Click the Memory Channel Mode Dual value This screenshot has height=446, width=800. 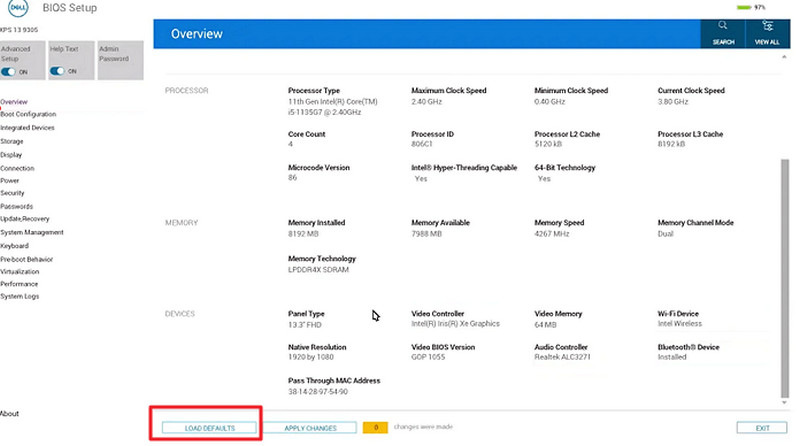click(665, 234)
